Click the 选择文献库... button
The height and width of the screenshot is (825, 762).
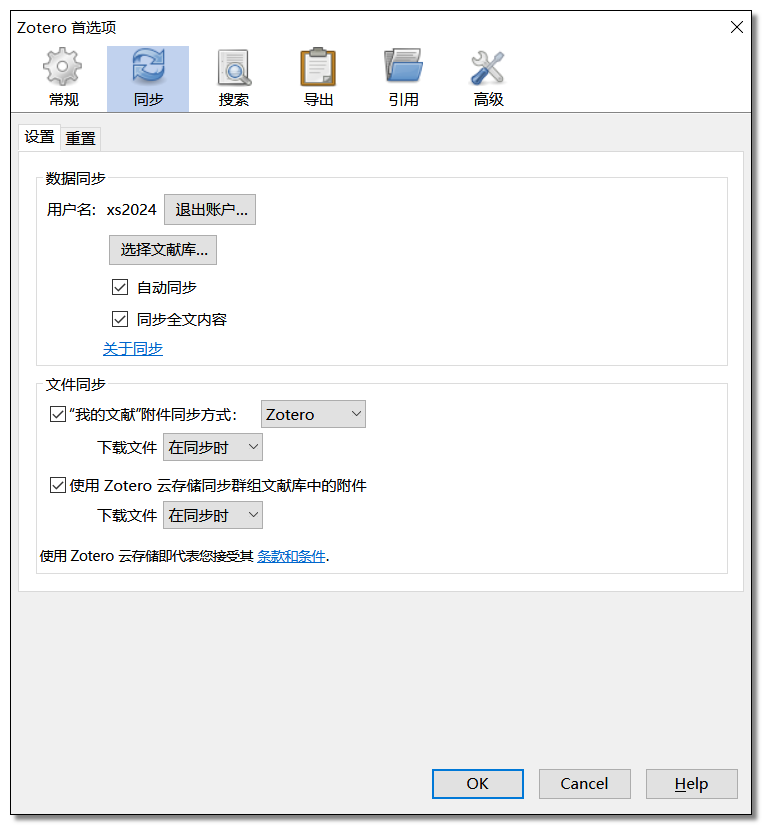click(x=163, y=249)
